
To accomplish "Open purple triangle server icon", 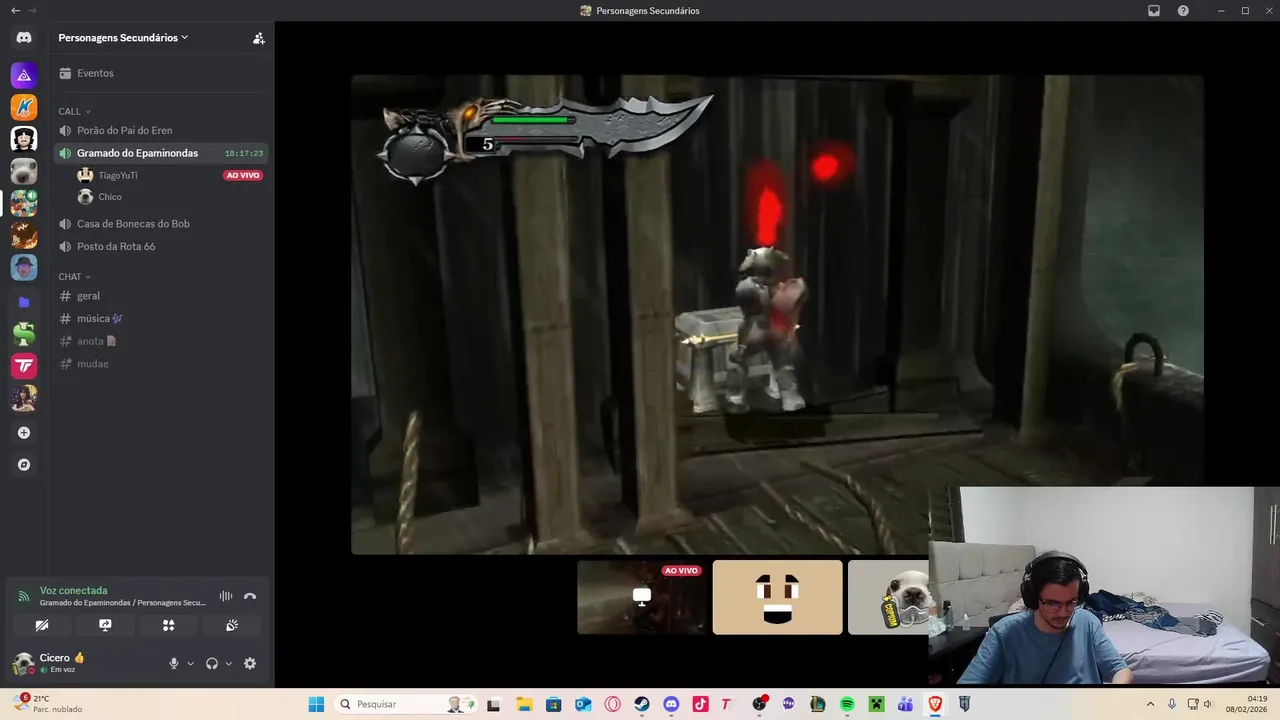I will tap(24, 75).
